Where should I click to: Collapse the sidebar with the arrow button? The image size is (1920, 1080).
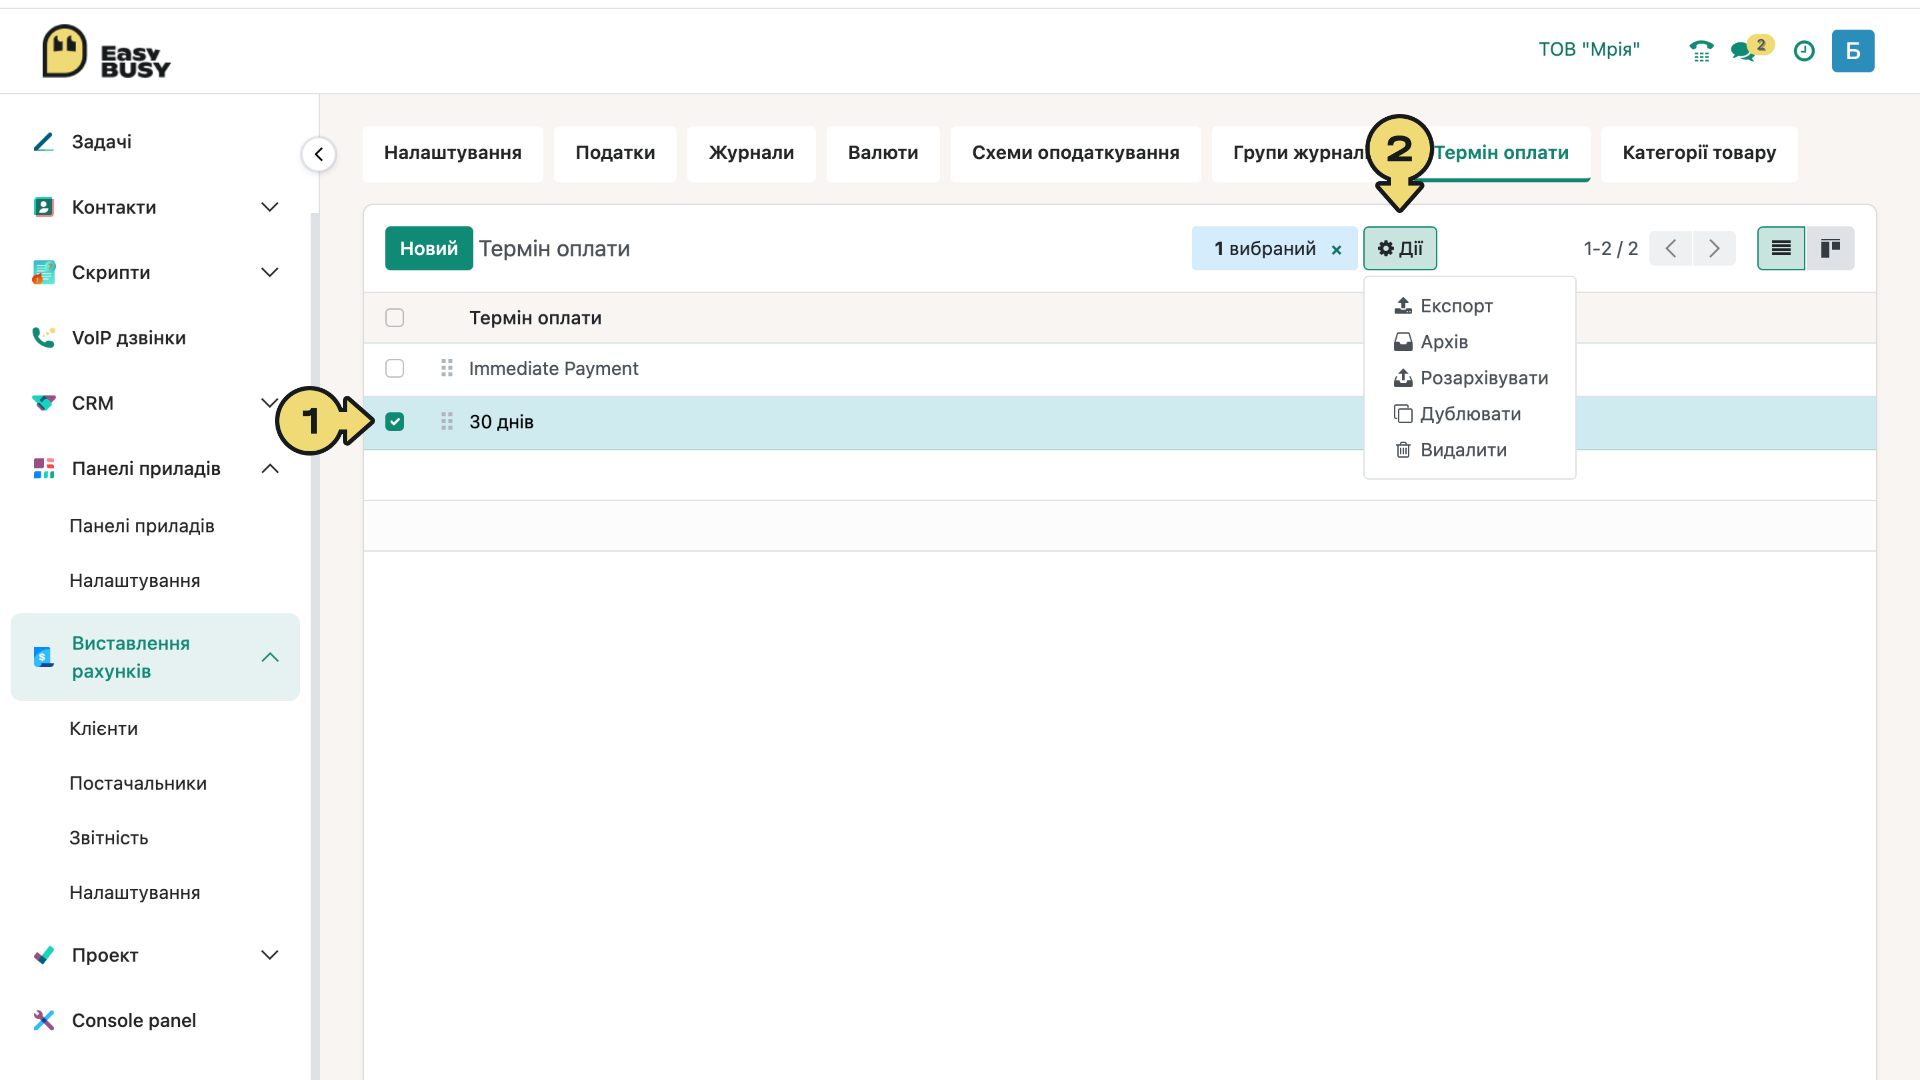tap(318, 154)
